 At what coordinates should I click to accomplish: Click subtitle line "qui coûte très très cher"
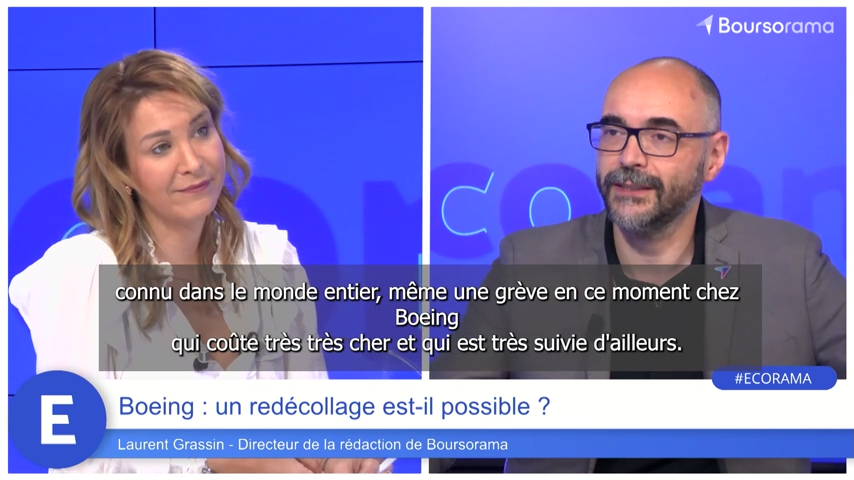click(x=426, y=343)
